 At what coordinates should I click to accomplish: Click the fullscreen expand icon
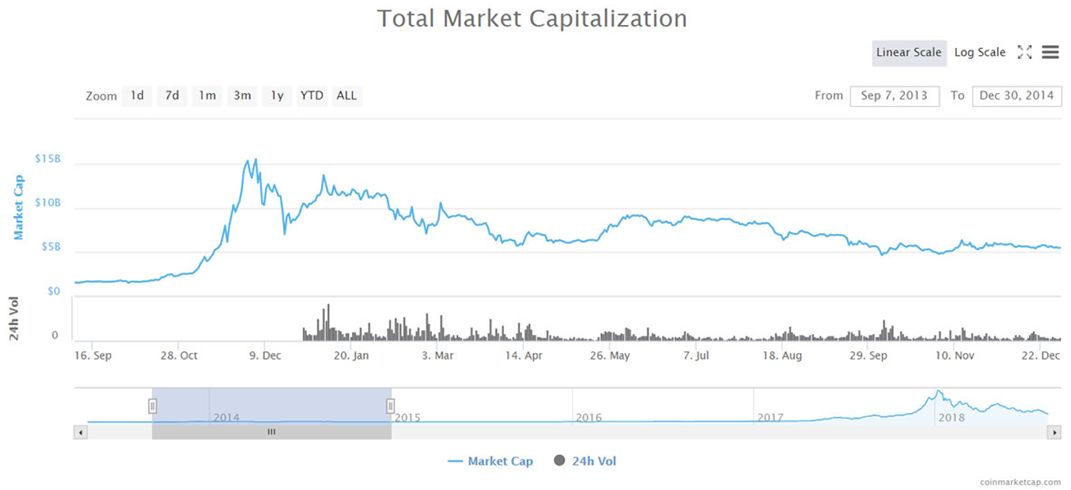tap(1024, 52)
